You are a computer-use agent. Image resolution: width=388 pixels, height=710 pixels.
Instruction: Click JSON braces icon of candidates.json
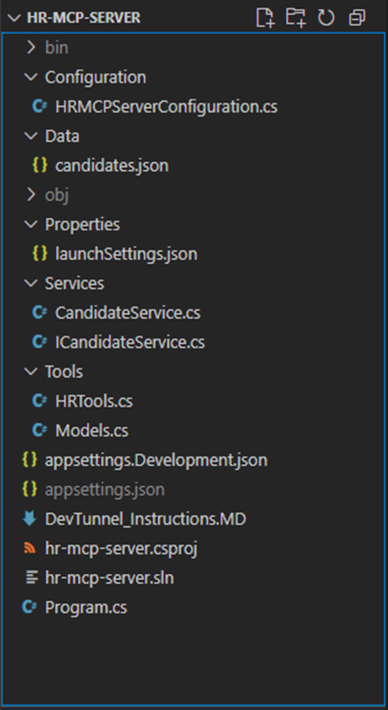click(x=40, y=165)
